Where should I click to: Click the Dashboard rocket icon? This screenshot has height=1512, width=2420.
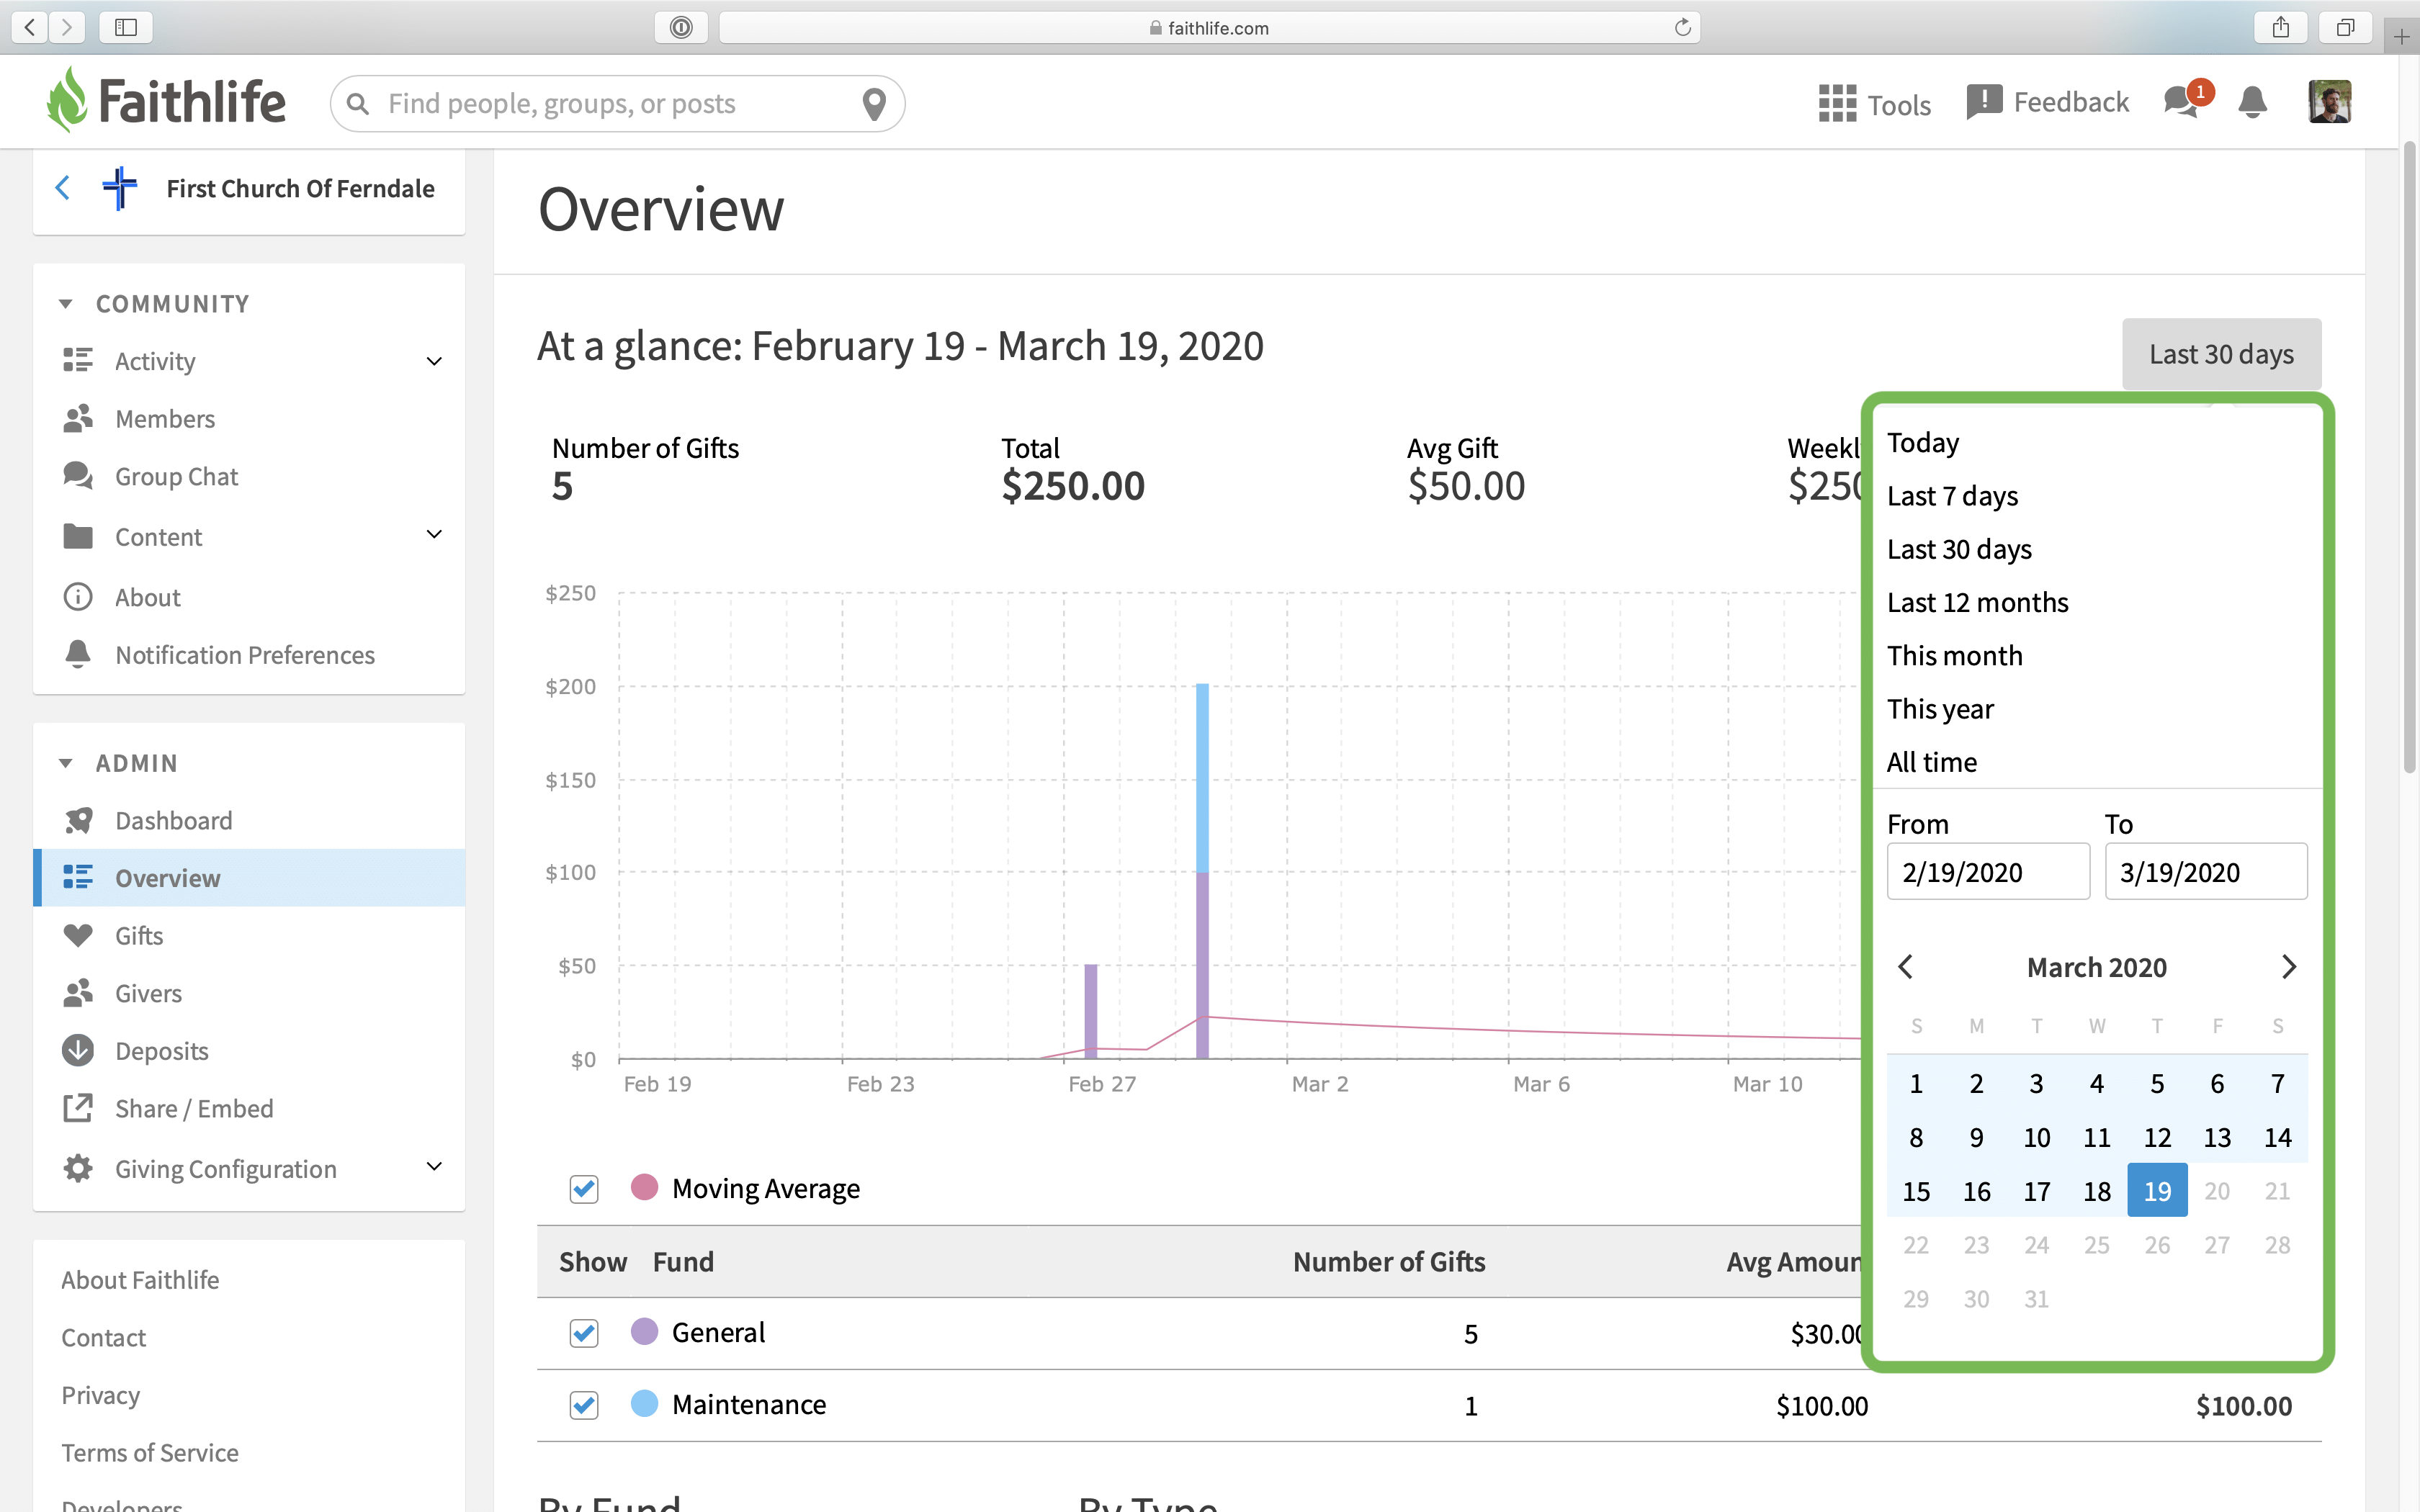[78, 820]
